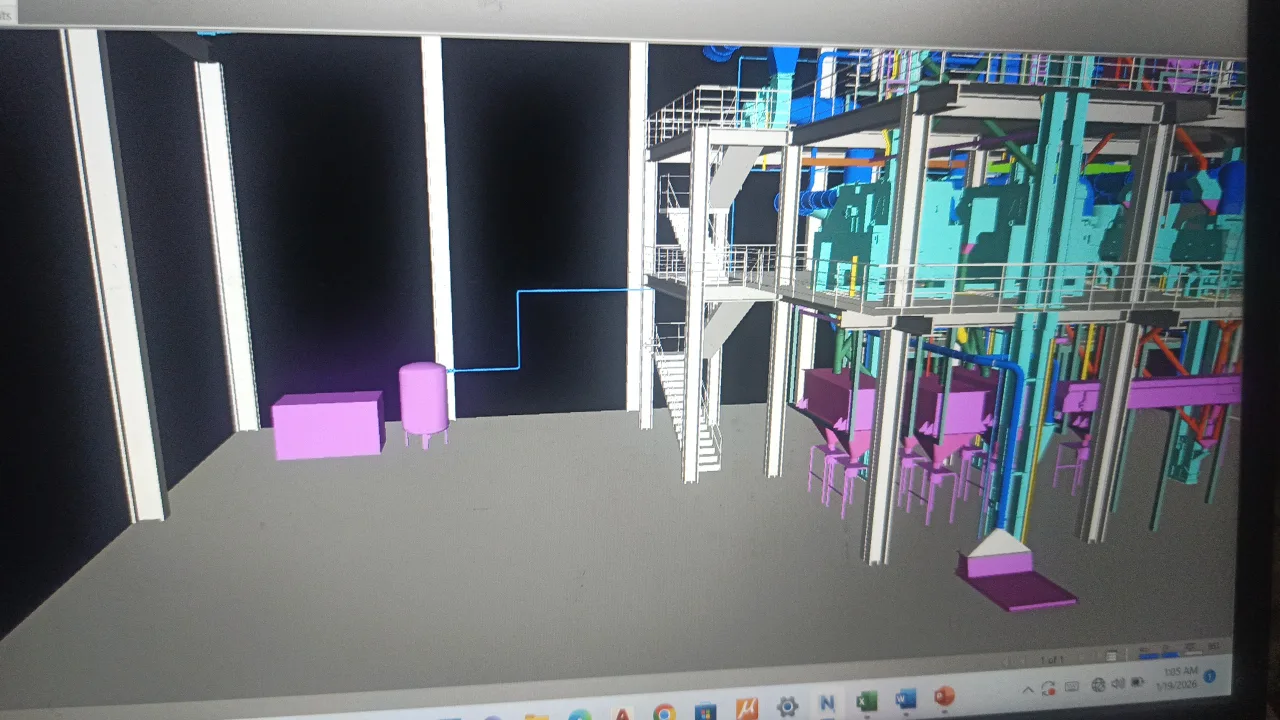Open Microsoft Store from the taskbar
The width and height of the screenshot is (1280, 720).
(x=705, y=712)
